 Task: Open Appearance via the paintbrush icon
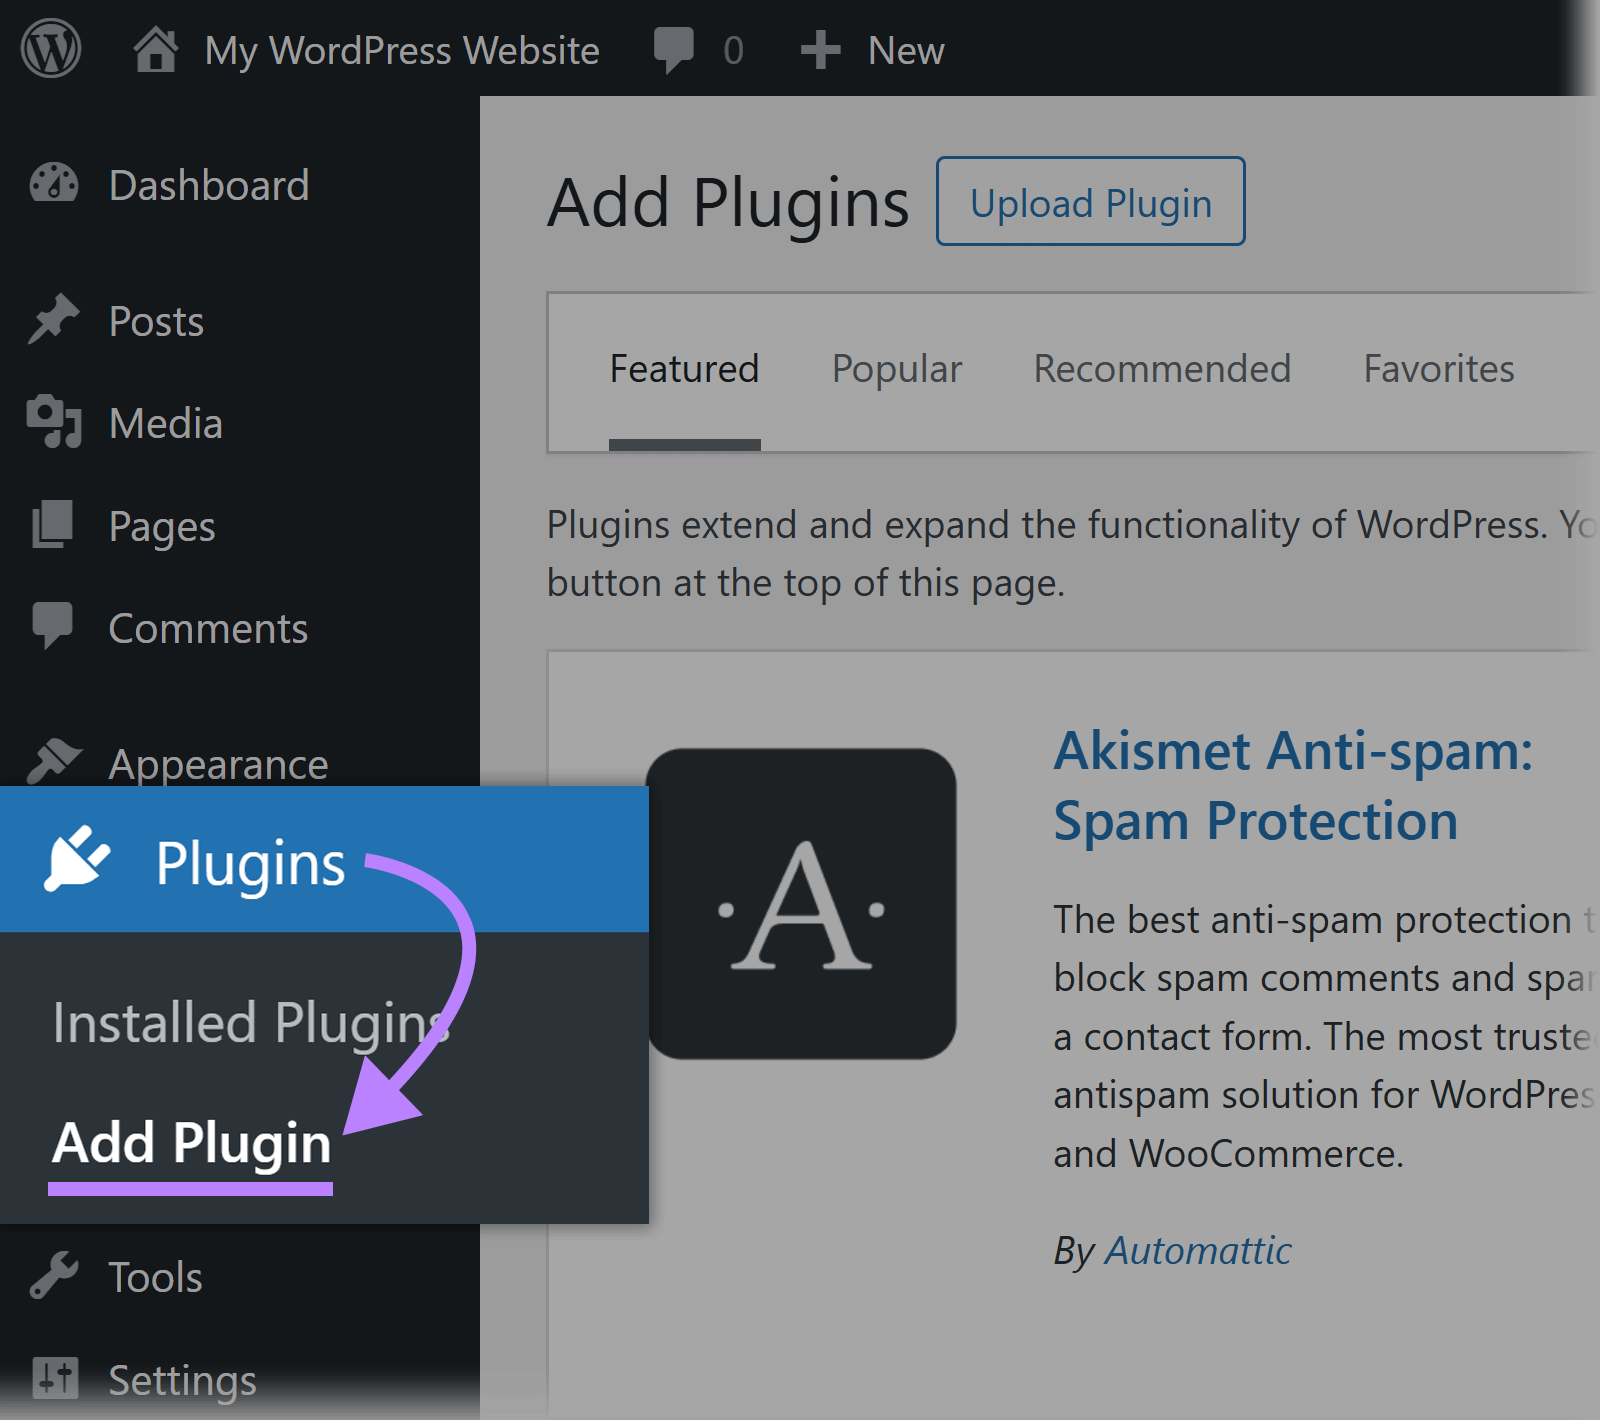coord(54,762)
